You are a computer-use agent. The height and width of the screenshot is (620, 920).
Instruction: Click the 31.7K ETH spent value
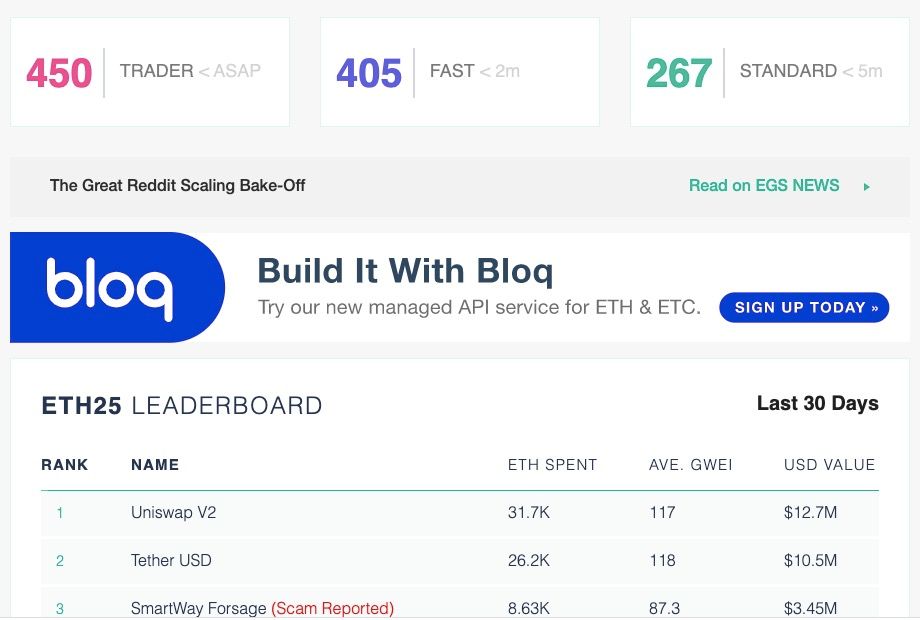pyautogui.click(x=529, y=513)
